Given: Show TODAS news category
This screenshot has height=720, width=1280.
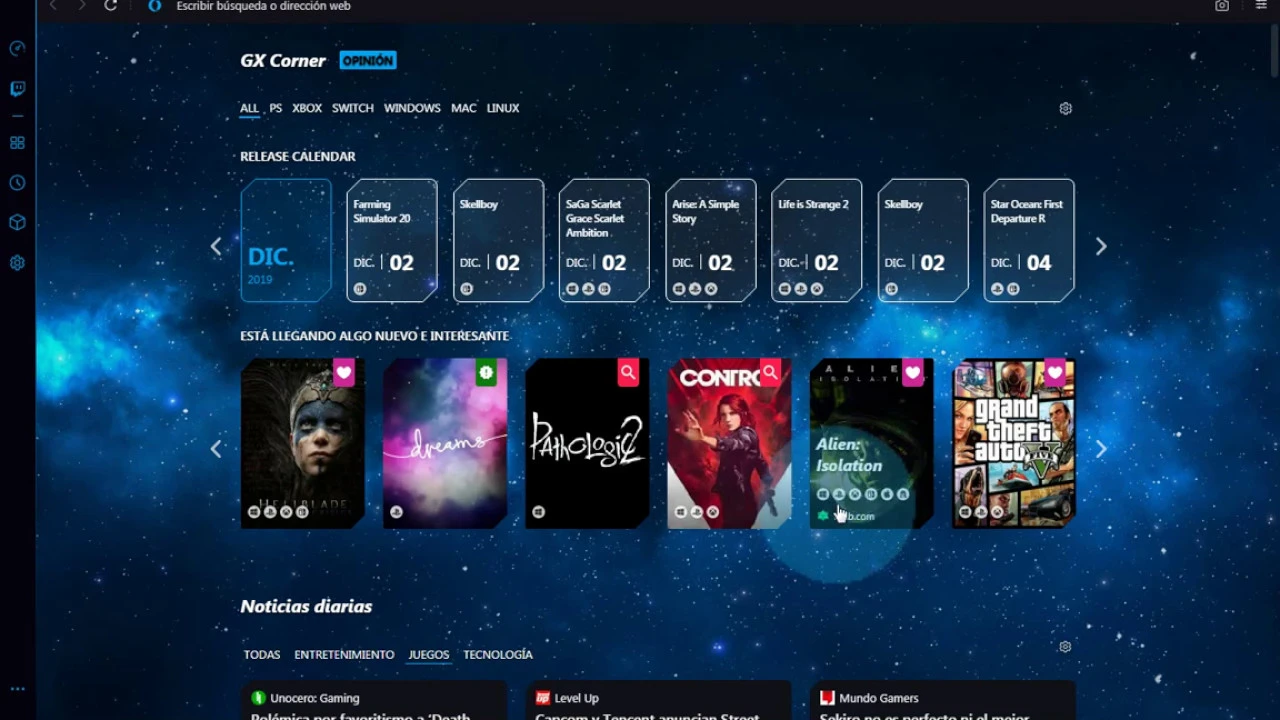Looking at the screenshot, I should coord(262,655).
